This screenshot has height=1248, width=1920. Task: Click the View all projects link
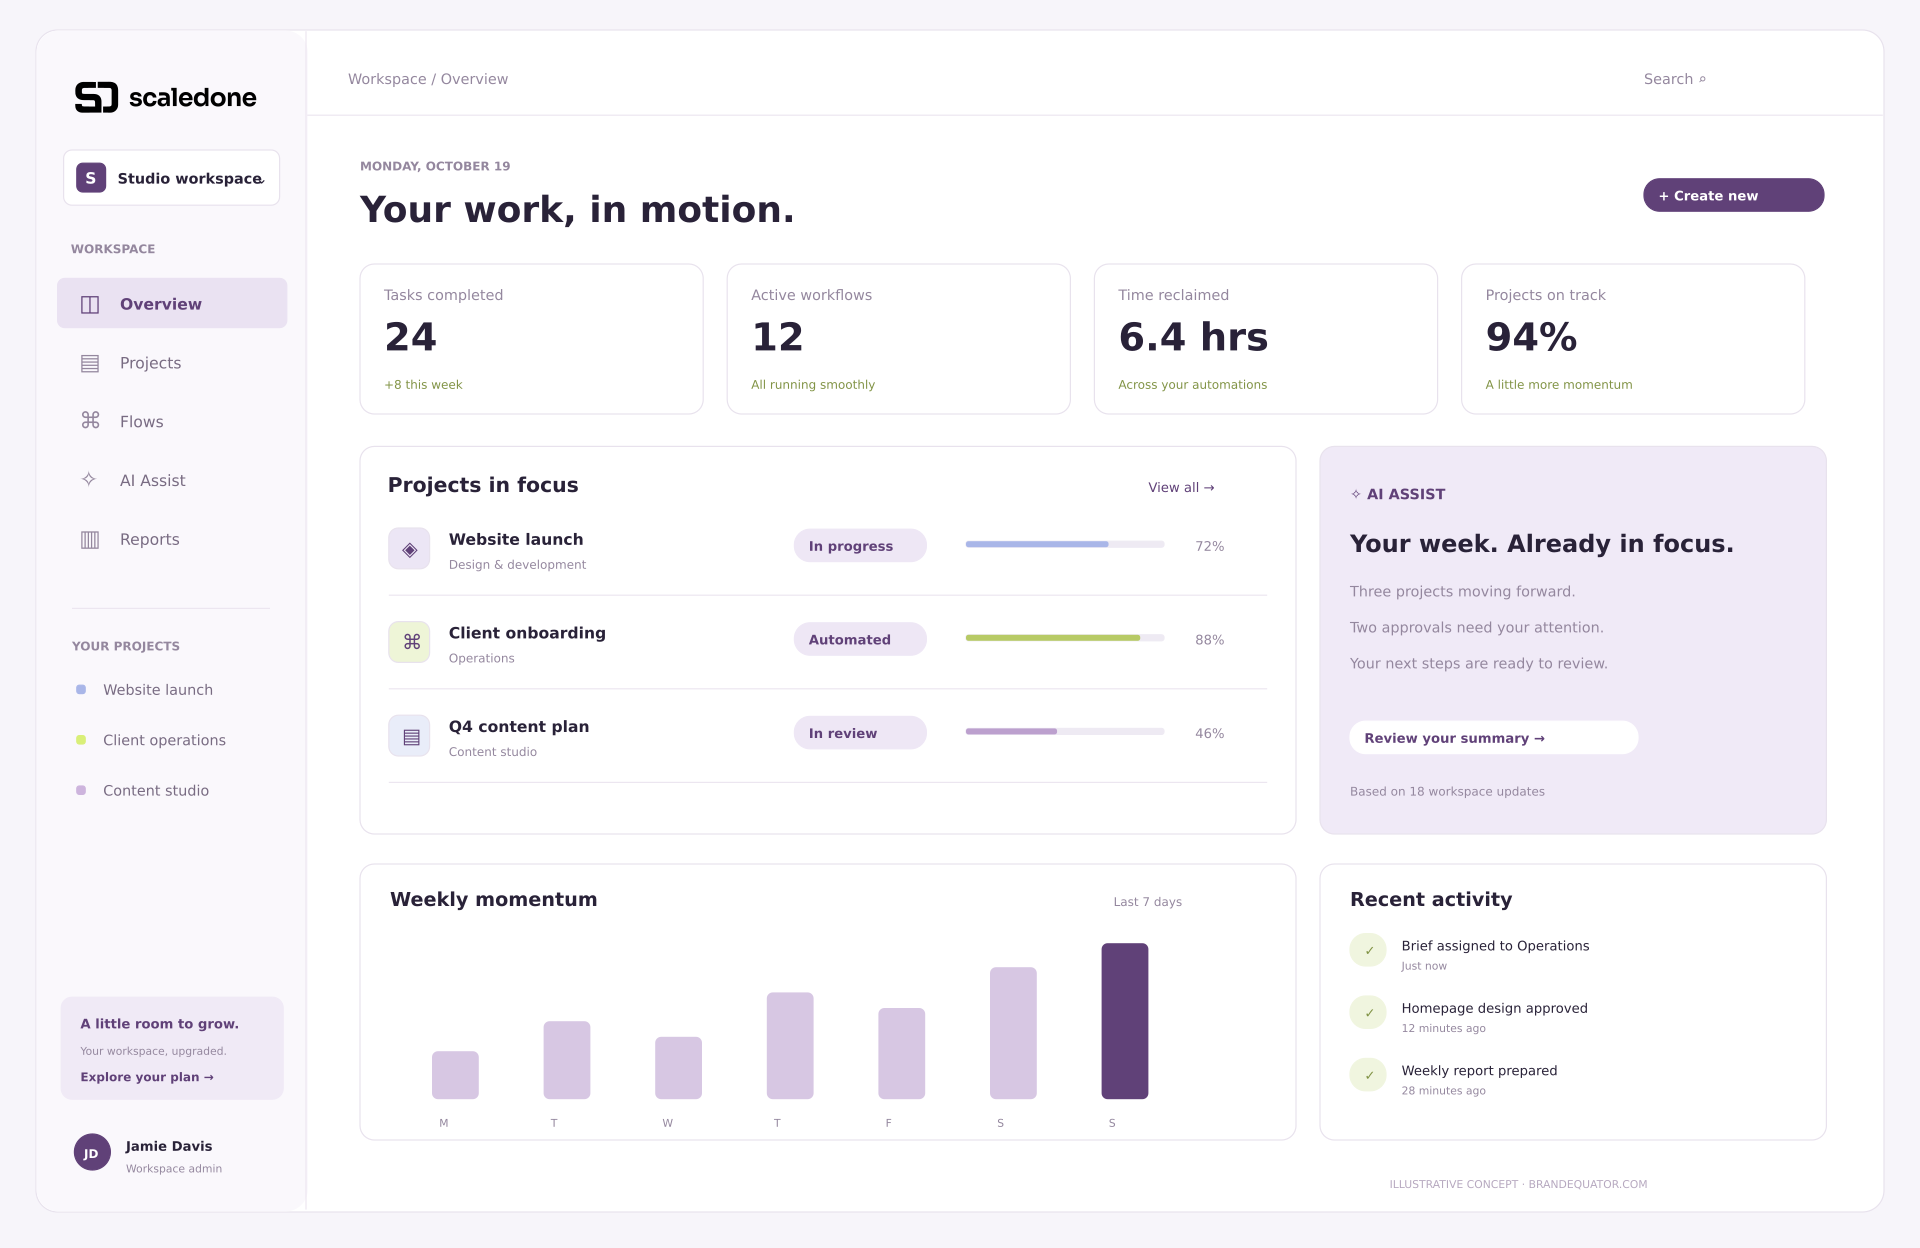(x=1181, y=487)
